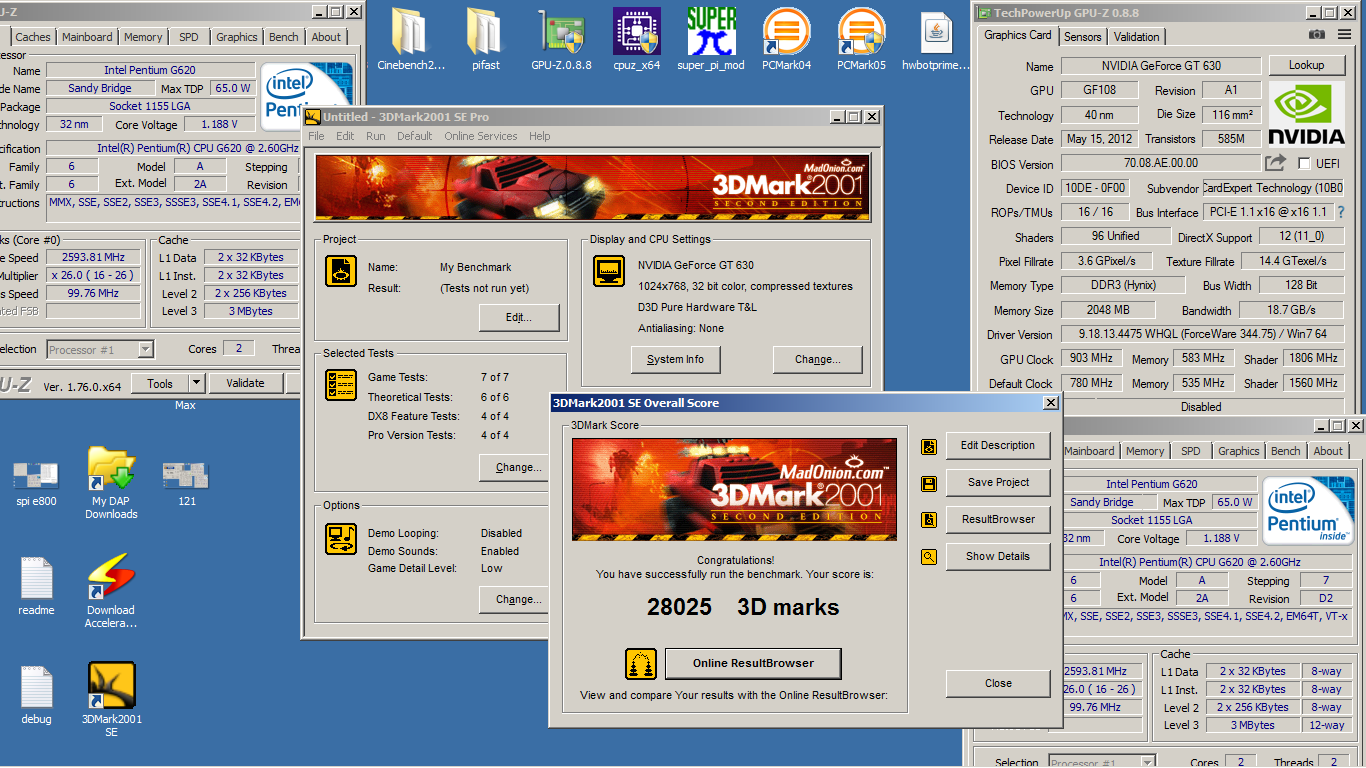Switch to the Validation tab in GPU-Z
This screenshot has height=768, width=1366.
1136,37
